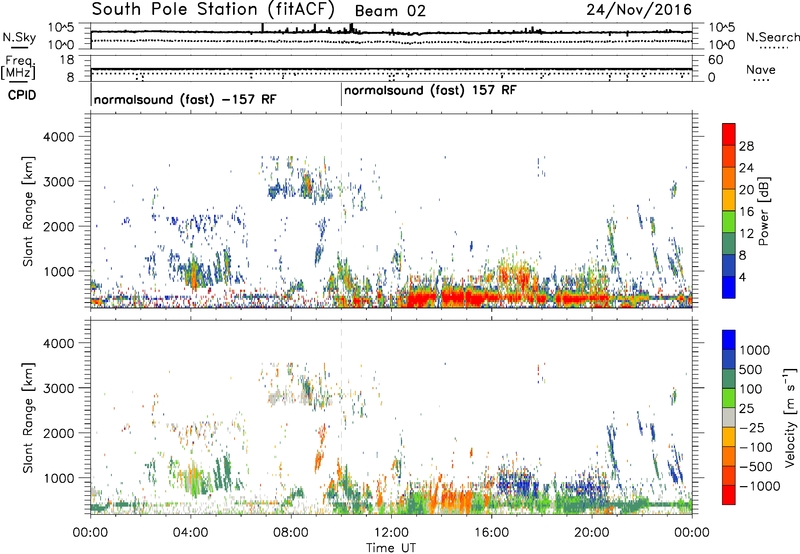
Task: Click the "16:00" time tick label
Action: (x=491, y=533)
